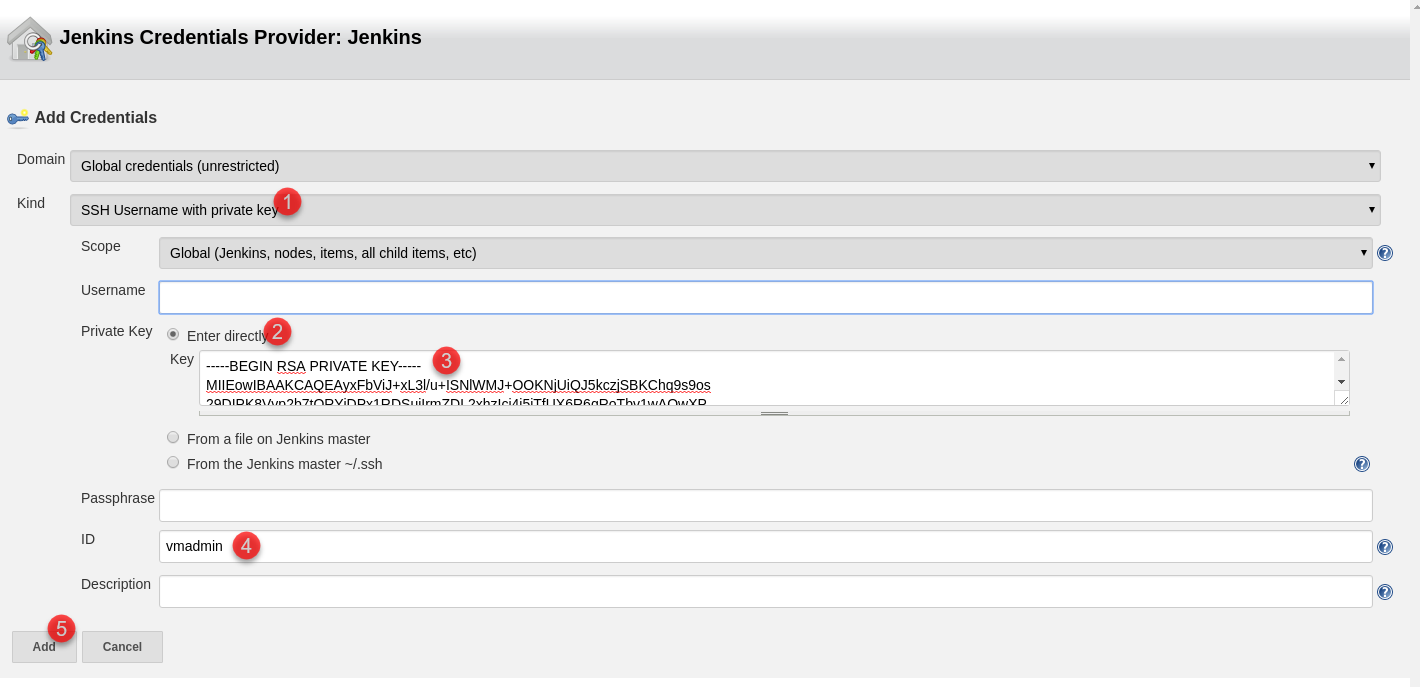This screenshot has width=1420, height=687.
Task: Open help icon for Private Key options
Action: [x=1362, y=464]
